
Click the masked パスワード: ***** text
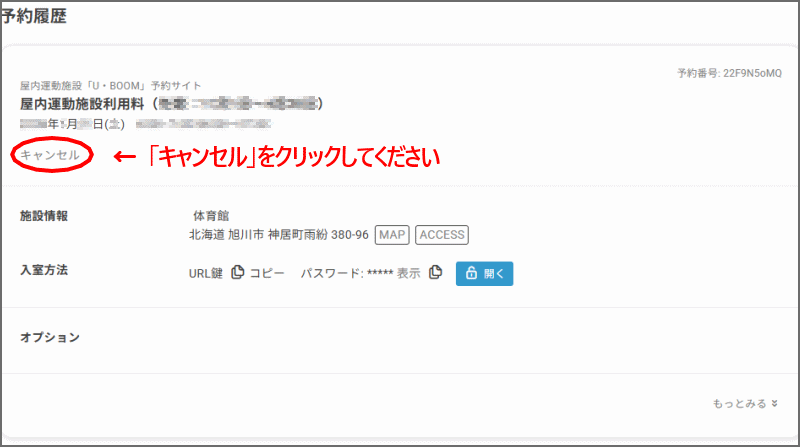click(x=346, y=273)
